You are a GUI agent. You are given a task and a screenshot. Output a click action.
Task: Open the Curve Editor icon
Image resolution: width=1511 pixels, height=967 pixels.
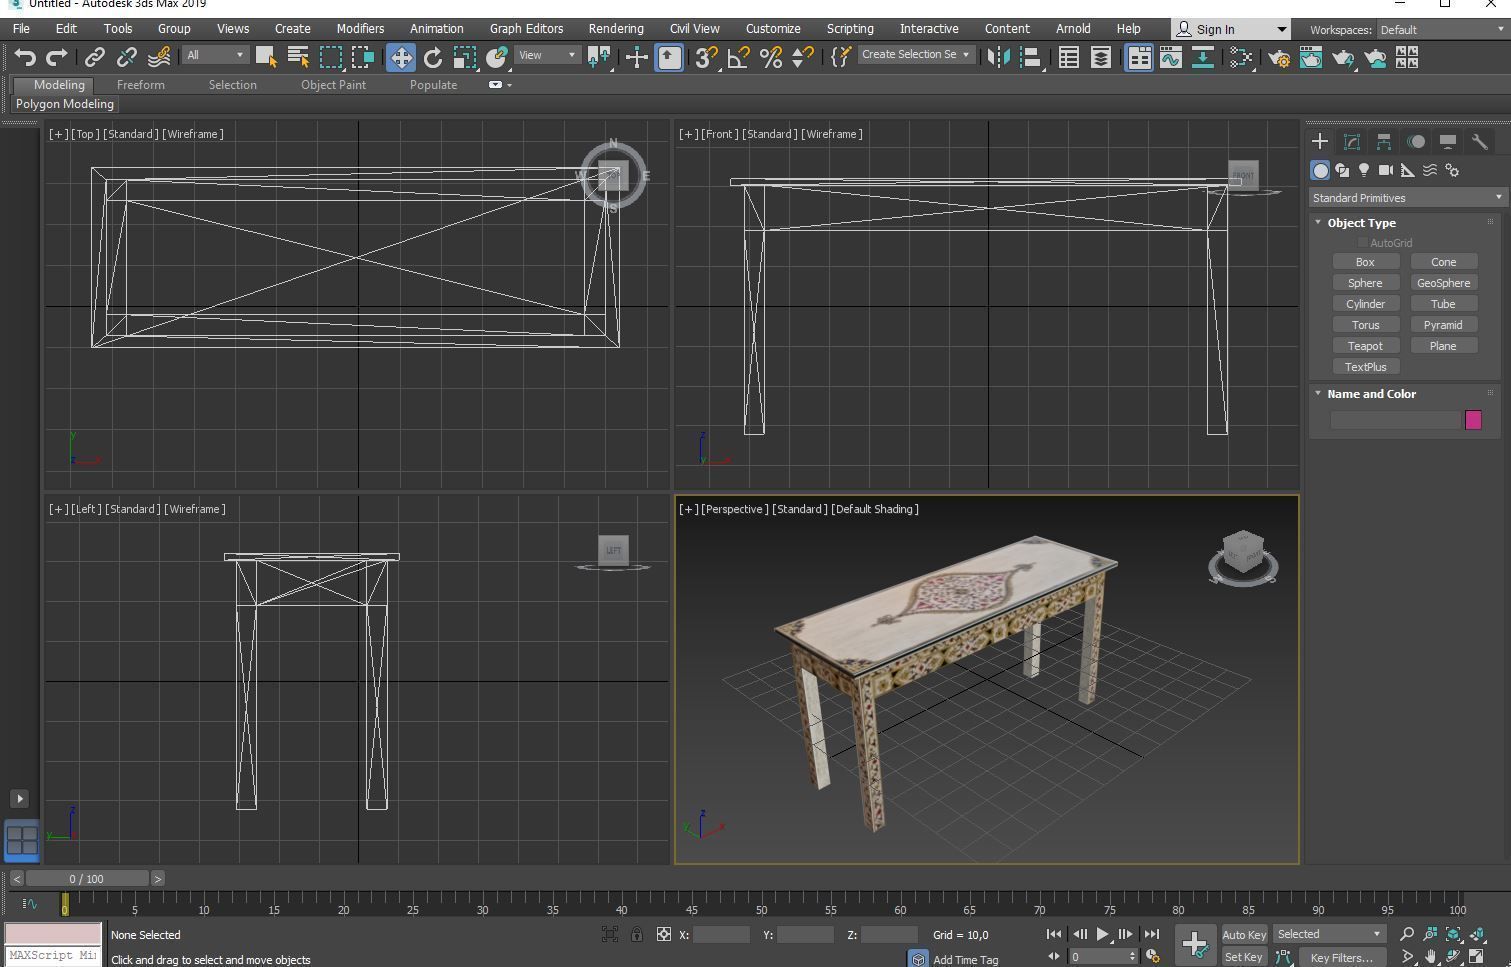pyautogui.click(x=1170, y=58)
